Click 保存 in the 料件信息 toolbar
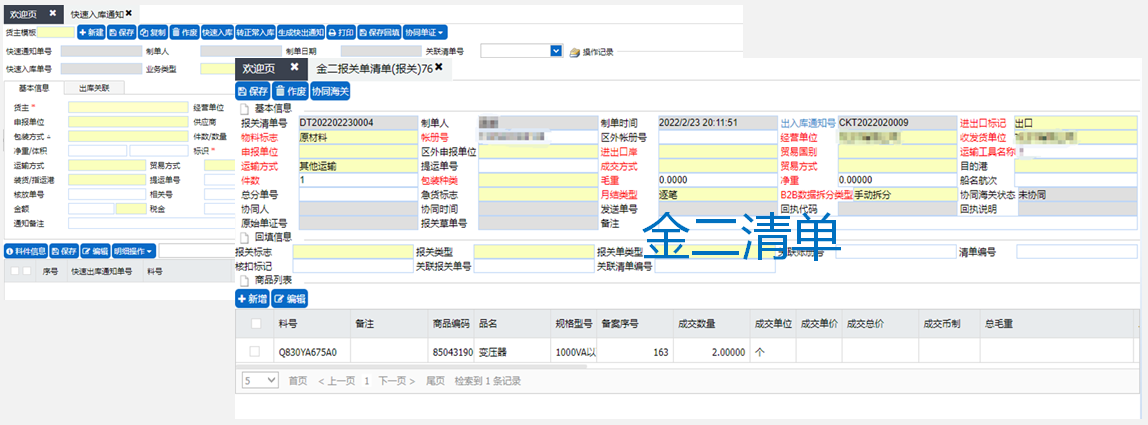 [x=64, y=251]
